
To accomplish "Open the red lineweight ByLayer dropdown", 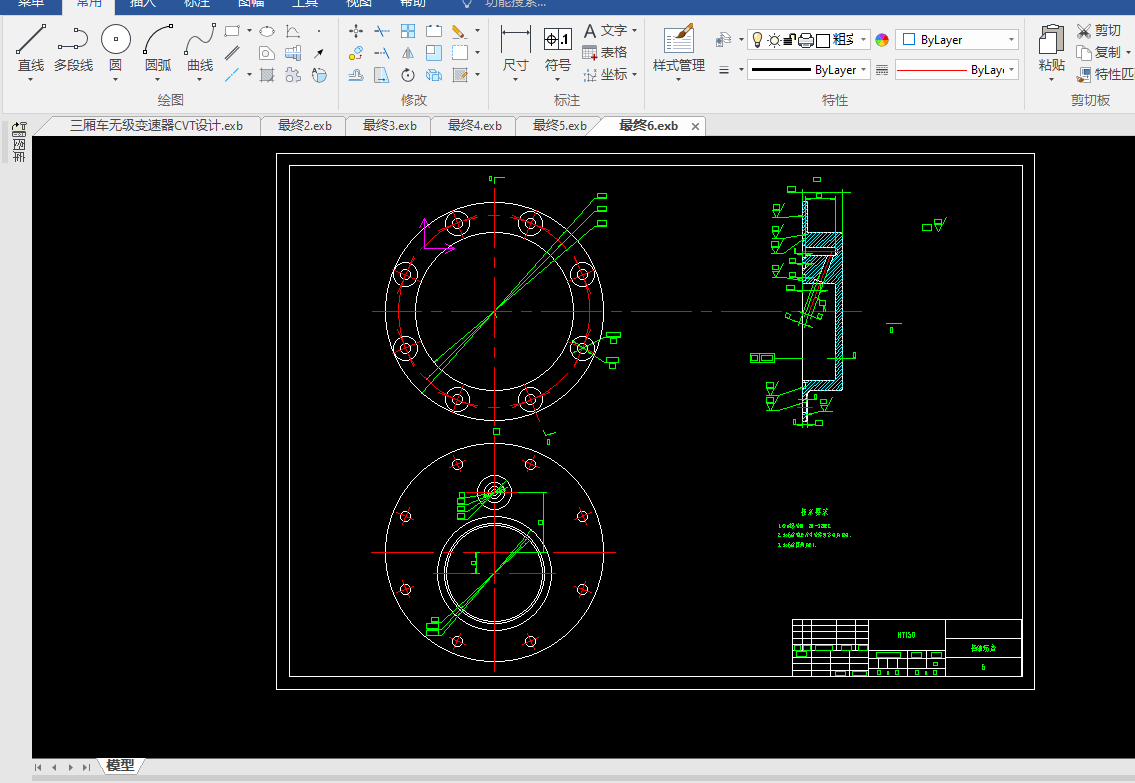I will point(957,70).
